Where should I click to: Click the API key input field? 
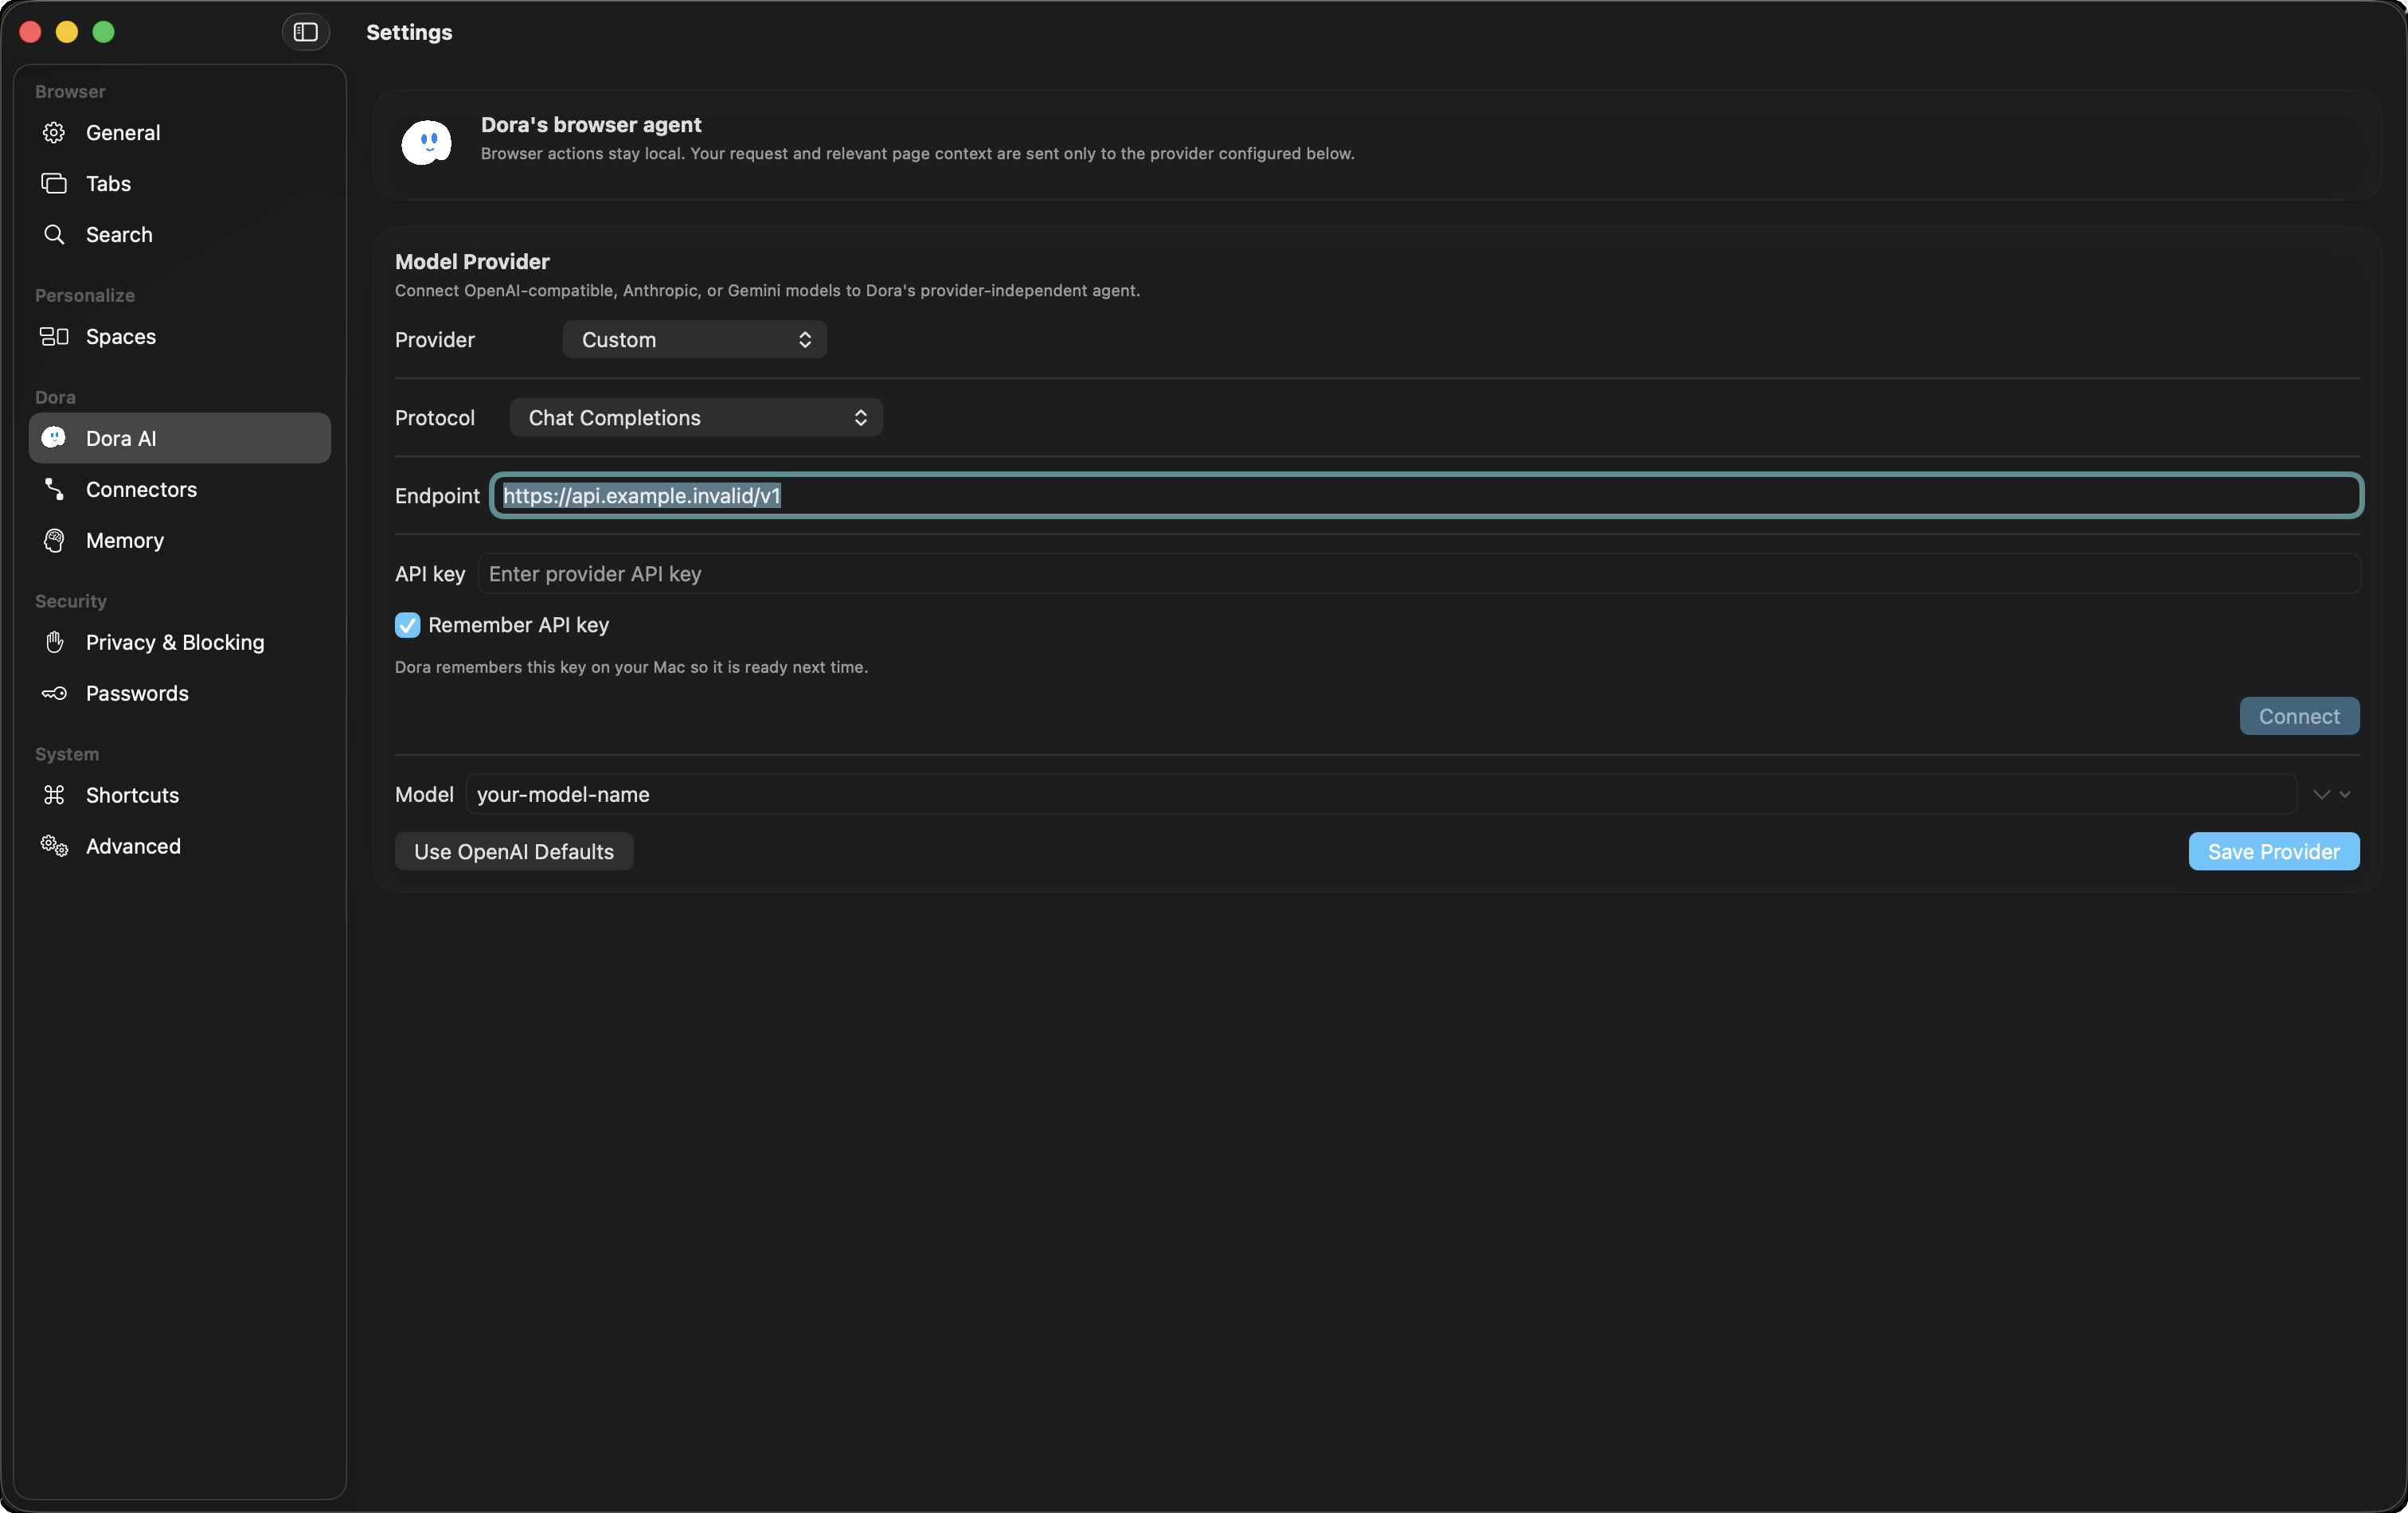[x=1419, y=574]
